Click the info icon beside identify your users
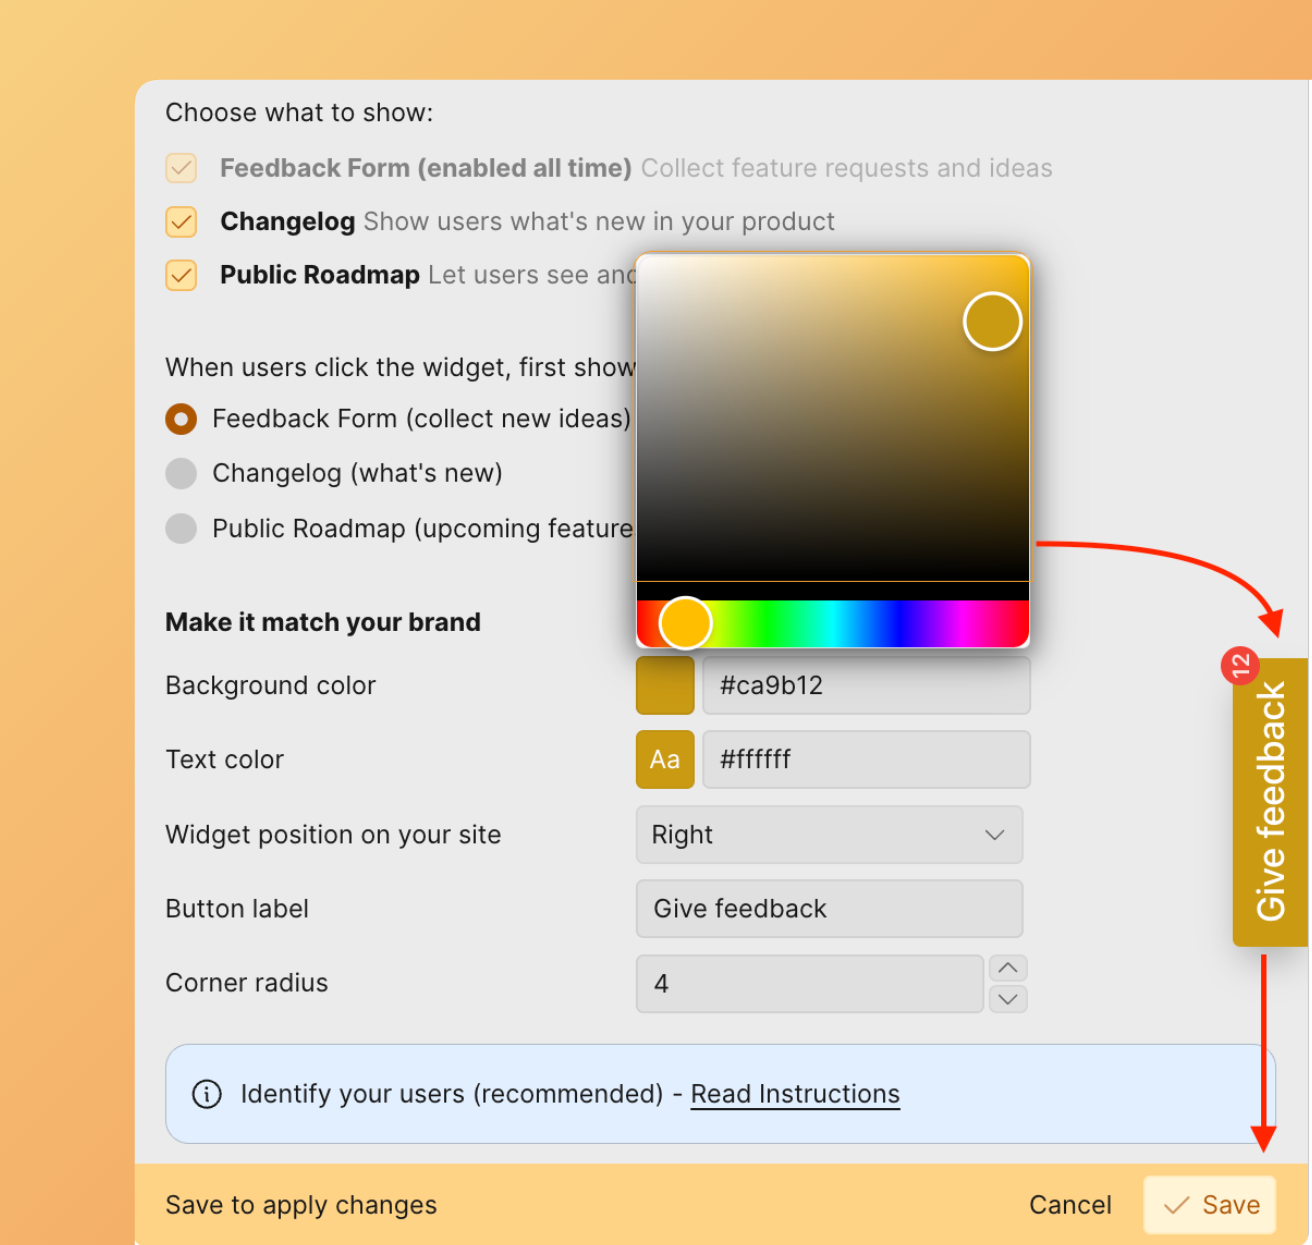The width and height of the screenshot is (1312, 1245). pyautogui.click(x=205, y=1094)
